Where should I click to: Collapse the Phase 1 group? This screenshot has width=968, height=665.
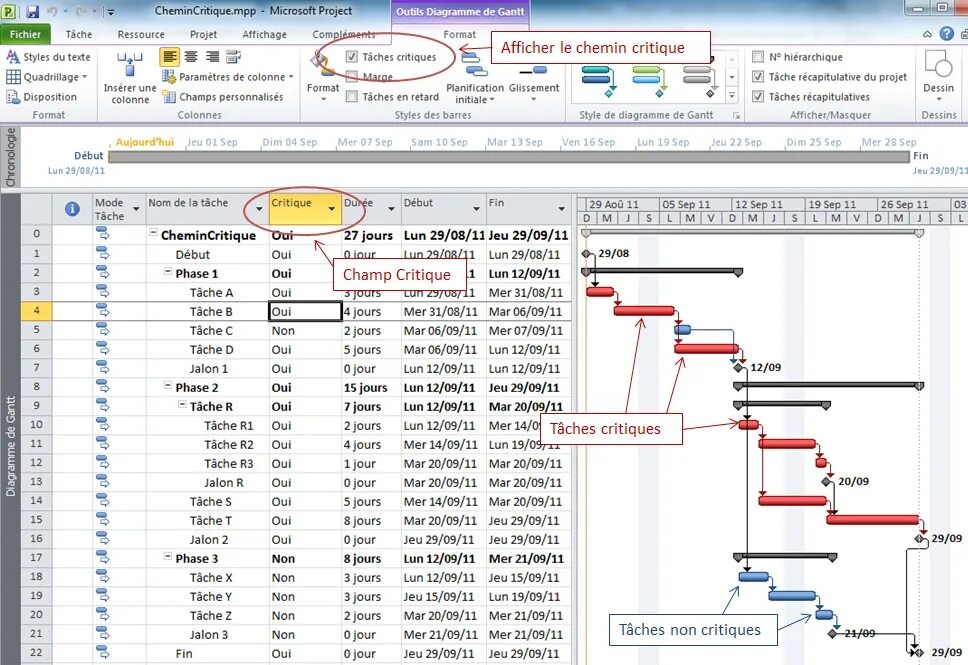167,270
